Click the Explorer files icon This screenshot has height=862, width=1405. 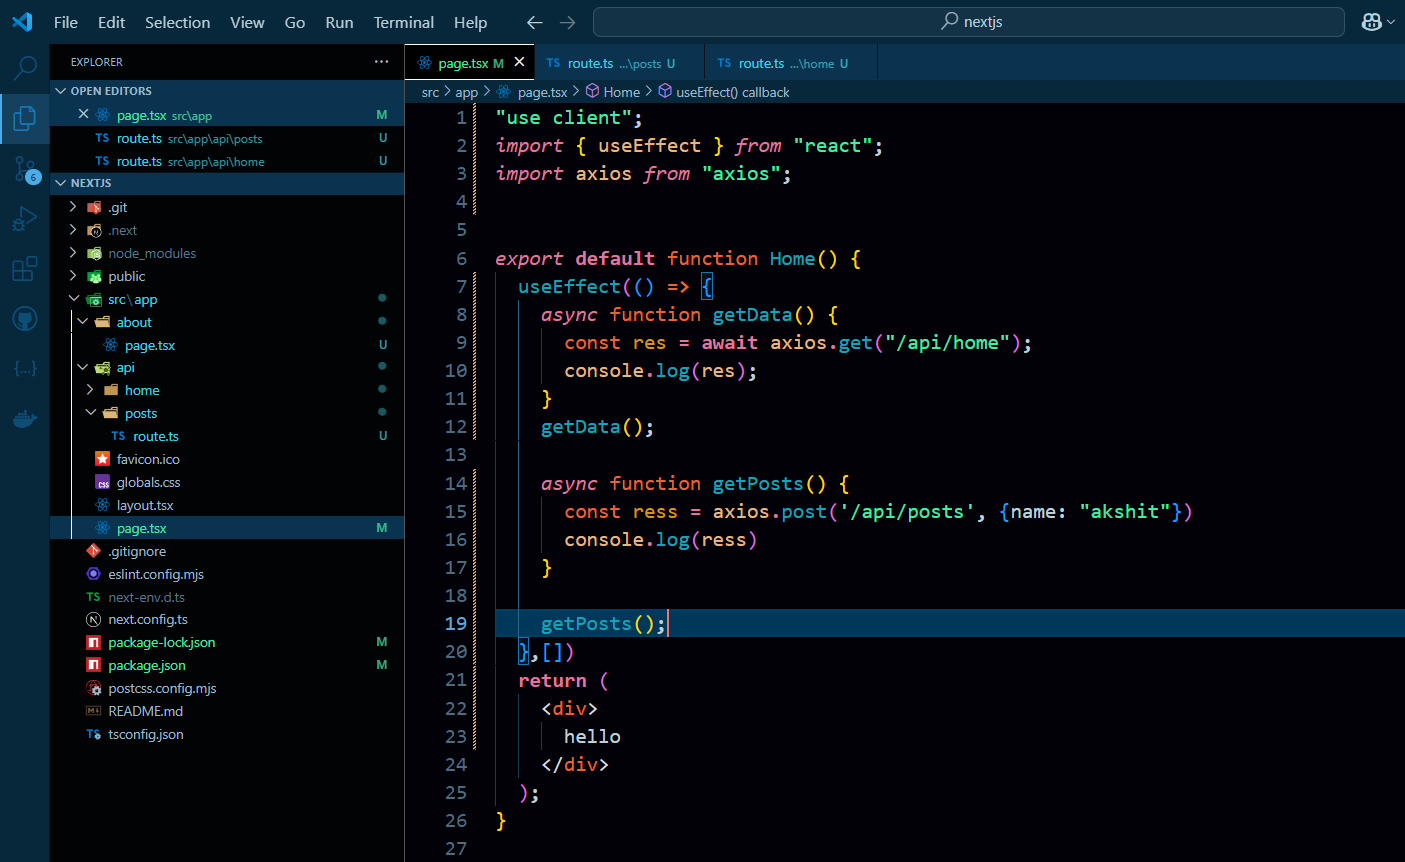coord(24,118)
